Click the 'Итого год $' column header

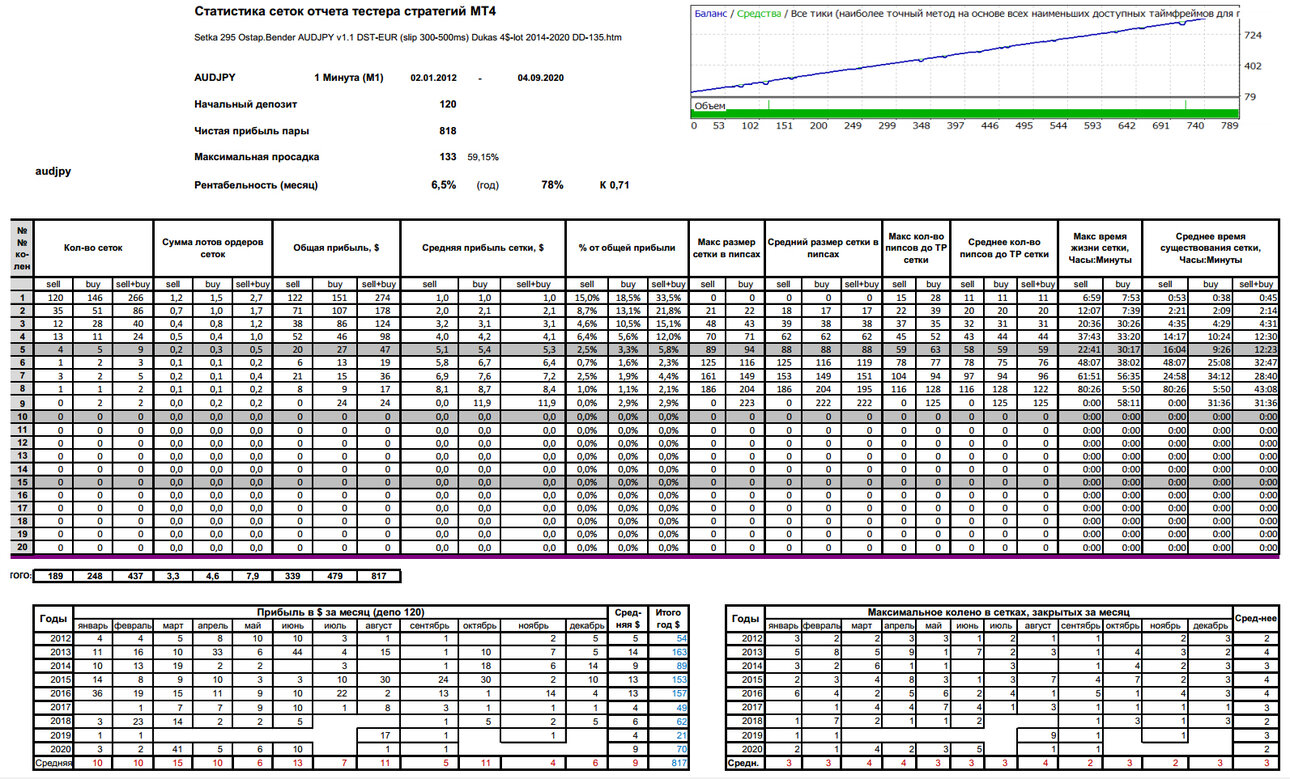(666, 617)
